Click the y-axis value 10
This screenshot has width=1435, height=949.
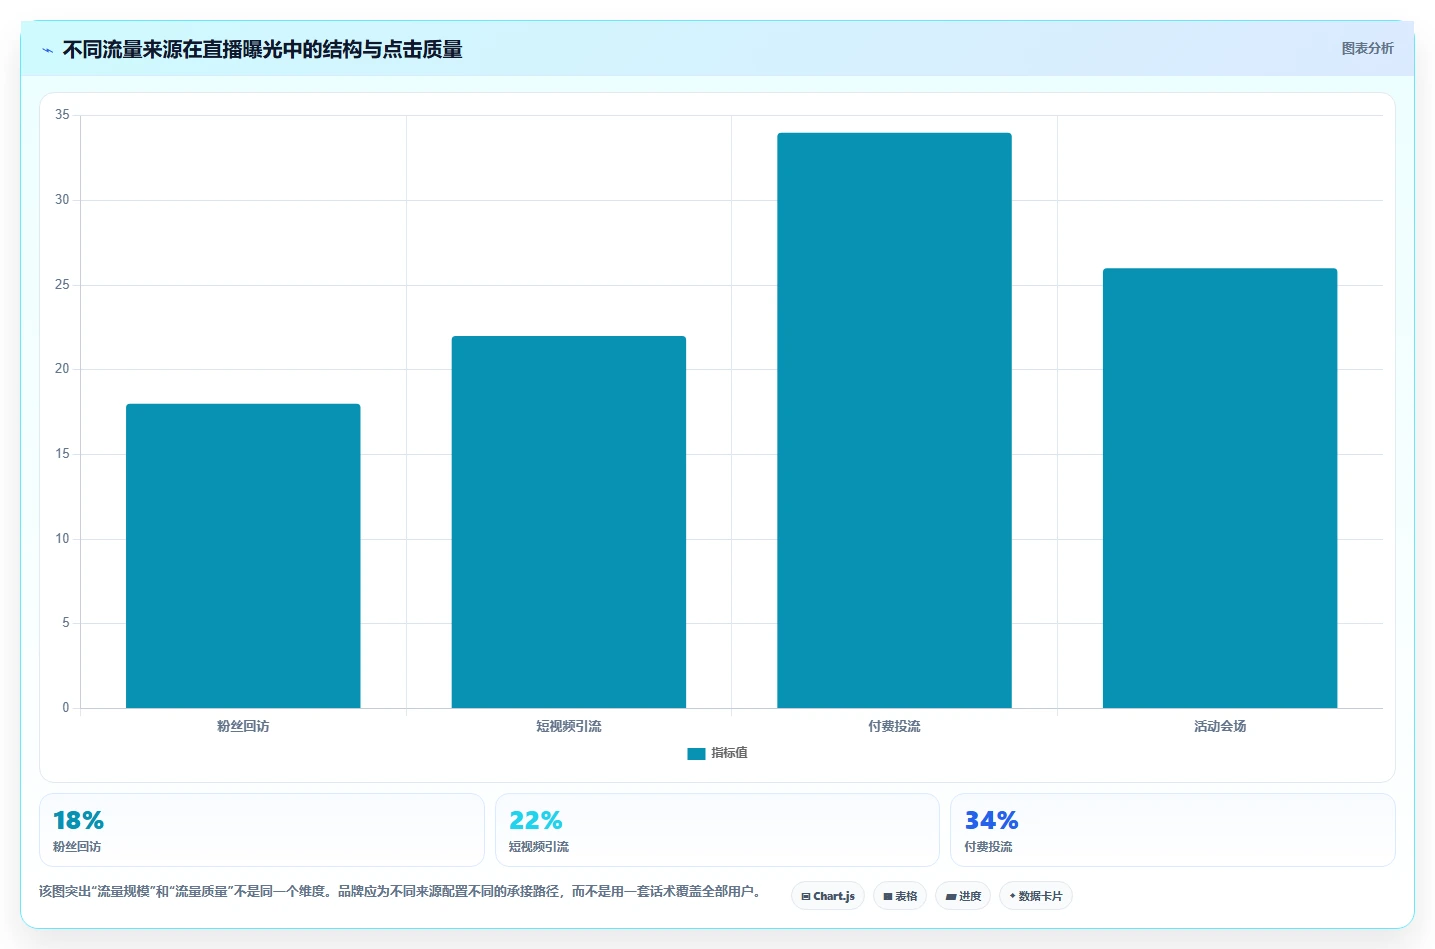coord(62,539)
